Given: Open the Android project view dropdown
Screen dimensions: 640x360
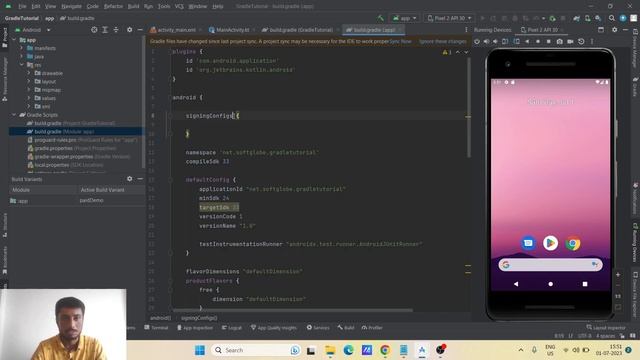Looking at the screenshot, I should (x=33, y=30).
